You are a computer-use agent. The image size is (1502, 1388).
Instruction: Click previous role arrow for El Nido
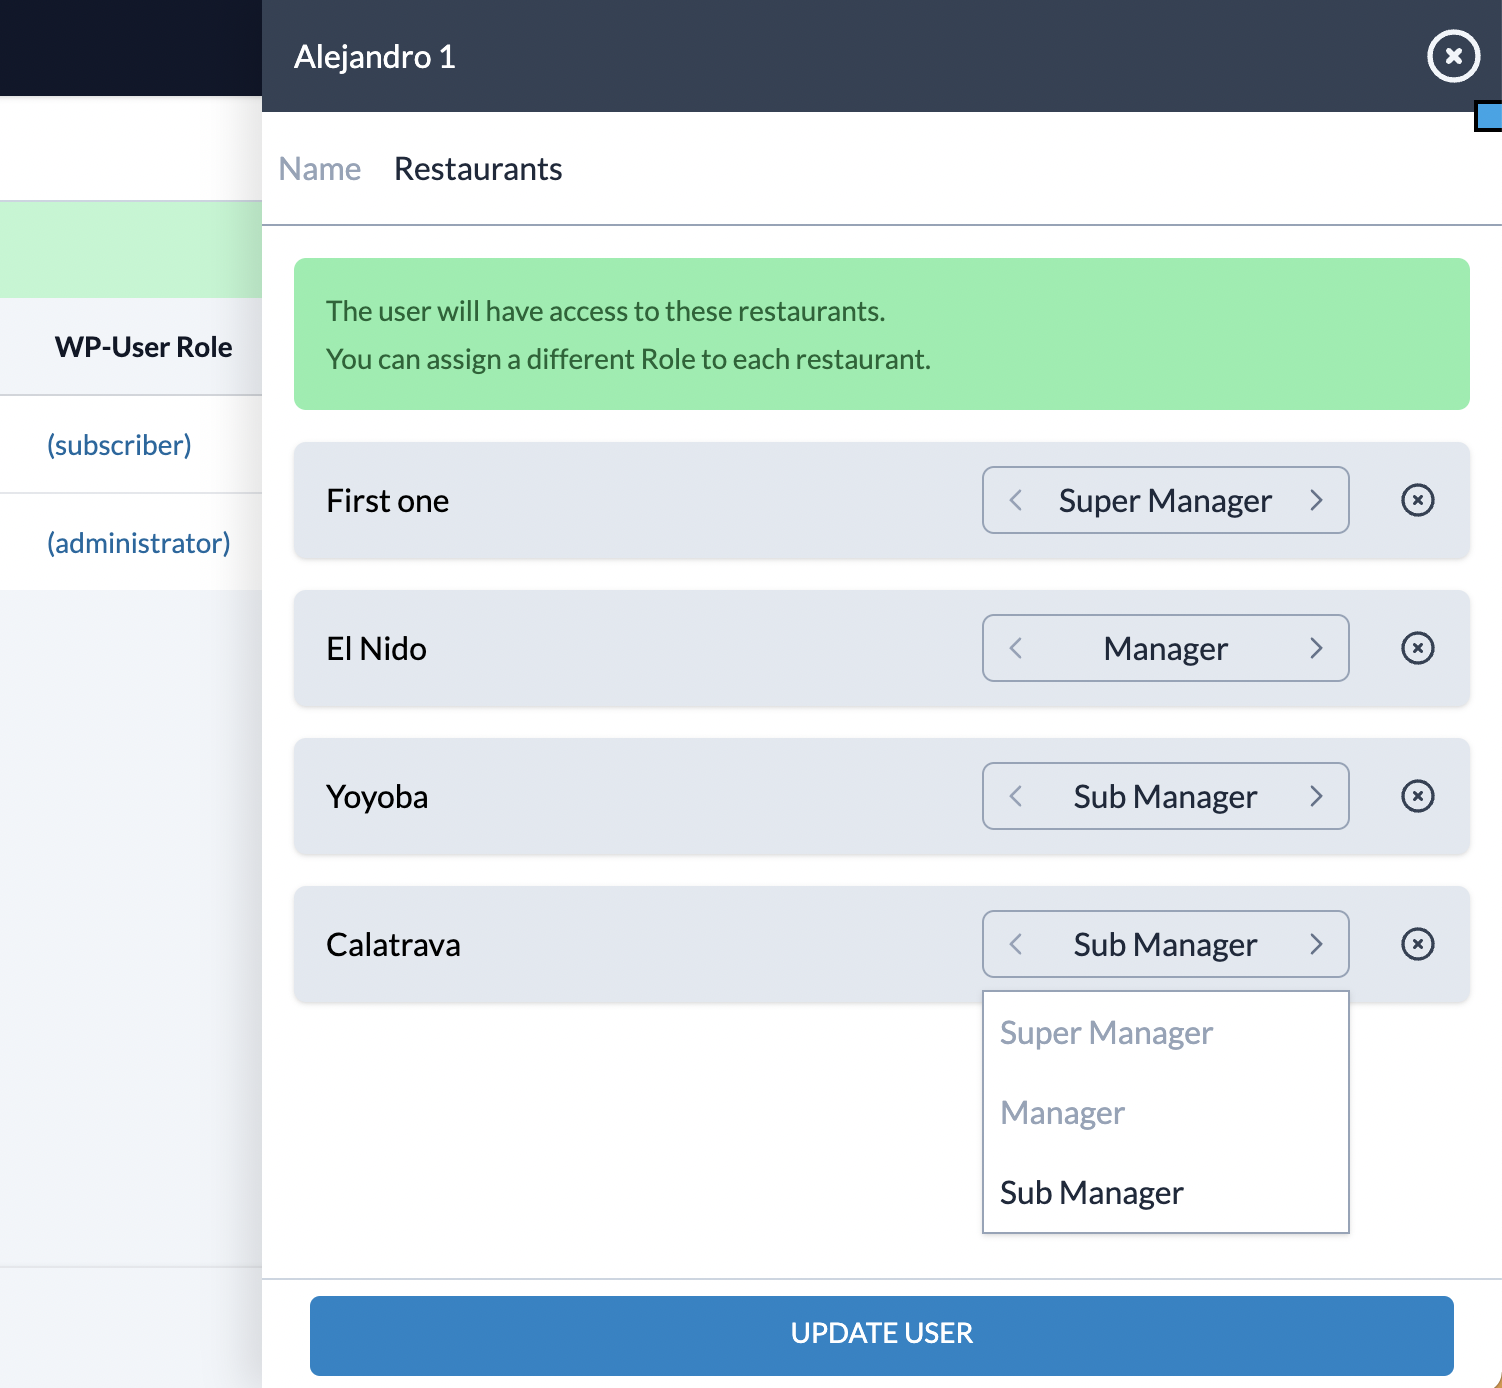click(1016, 648)
